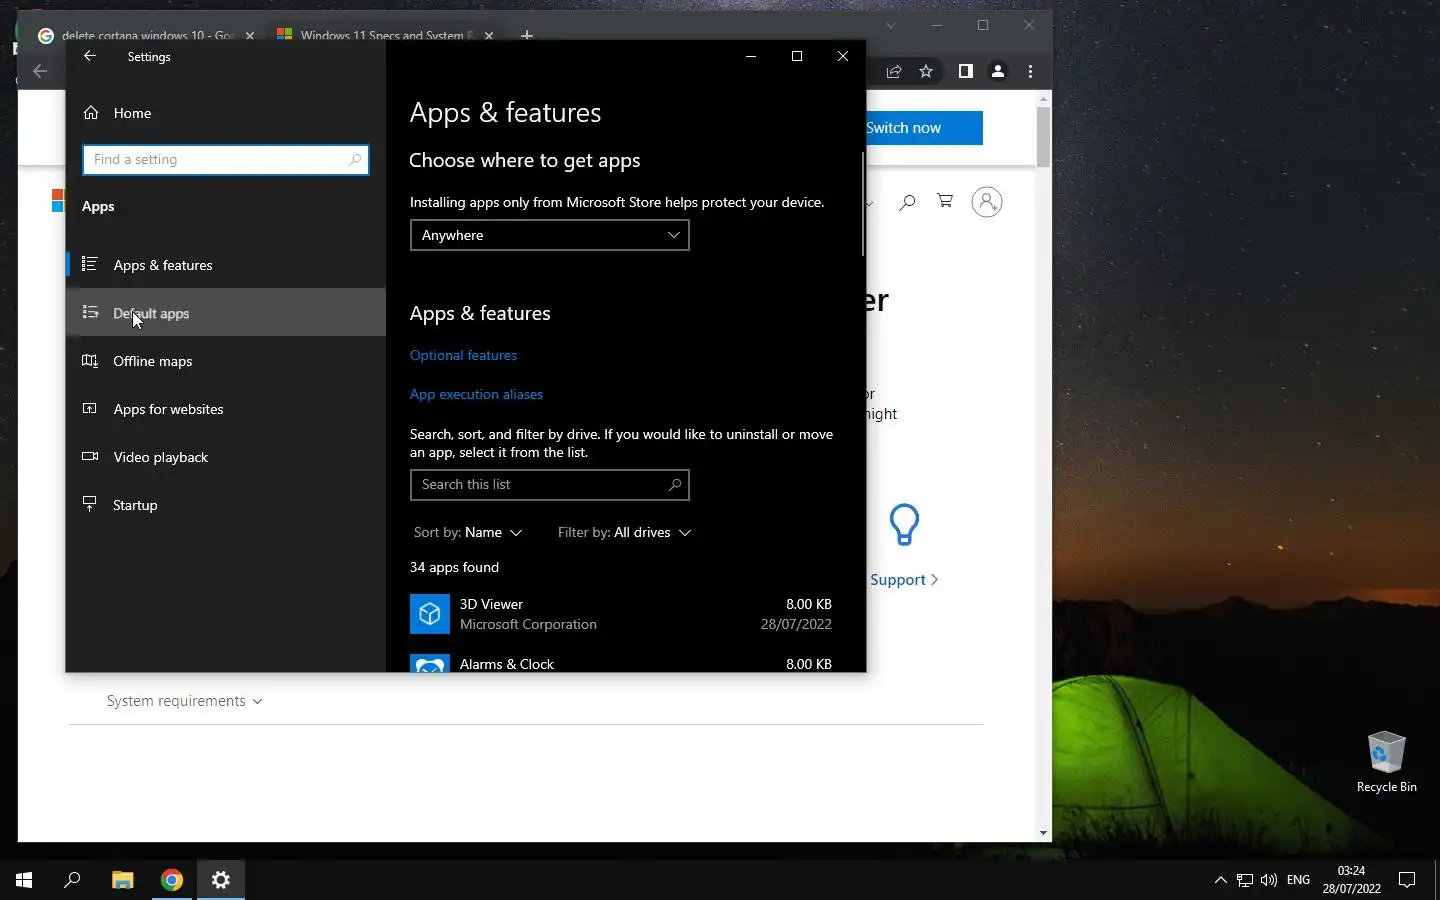This screenshot has width=1440, height=900.
Task: Click the Apps for websites icon
Action: [x=90, y=408]
